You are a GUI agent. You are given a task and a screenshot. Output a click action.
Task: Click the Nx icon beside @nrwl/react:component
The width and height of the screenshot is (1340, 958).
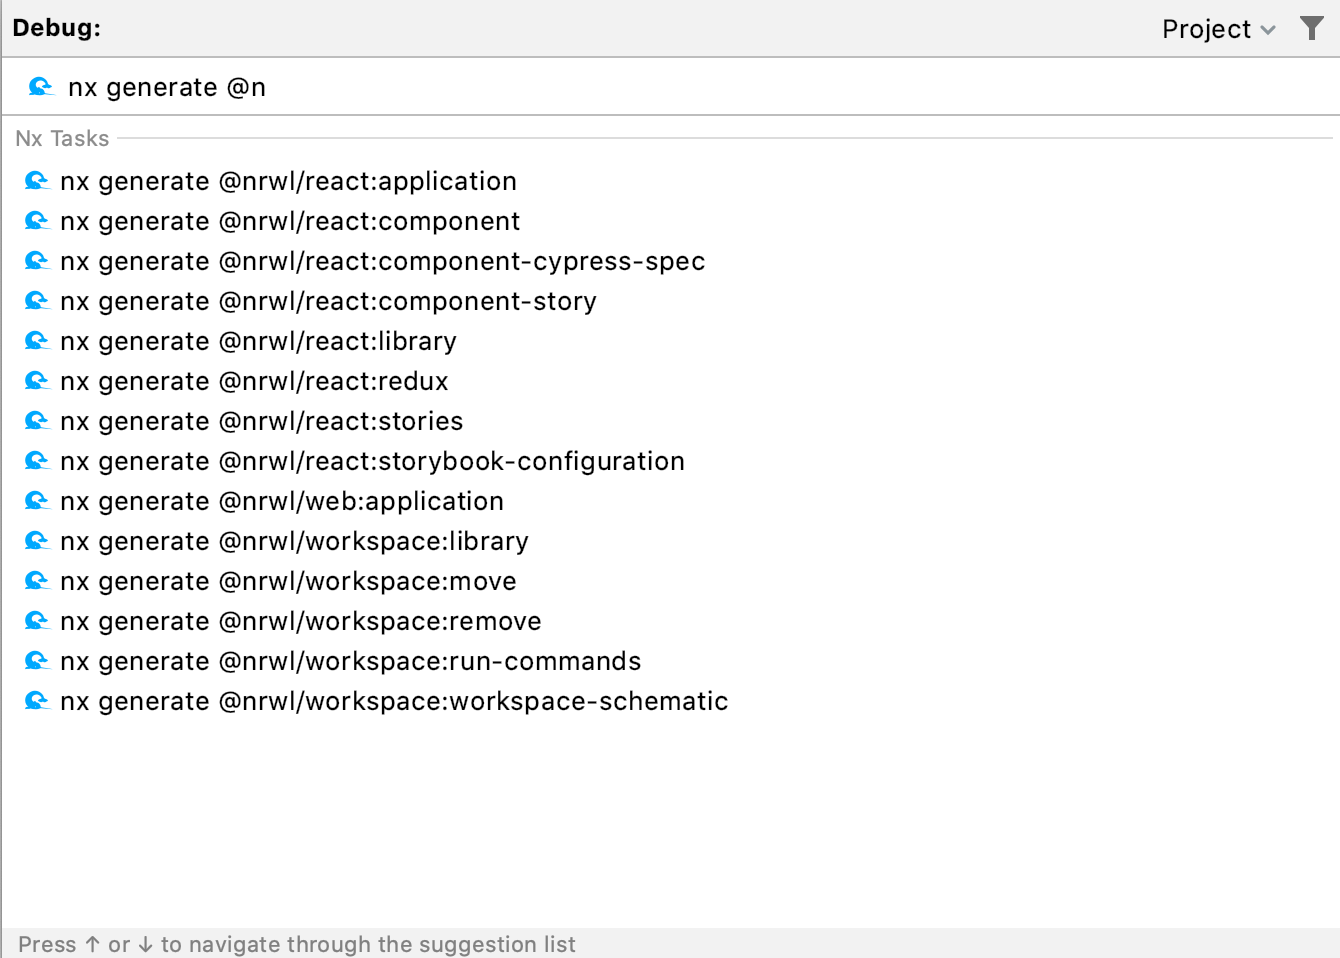coord(37,221)
